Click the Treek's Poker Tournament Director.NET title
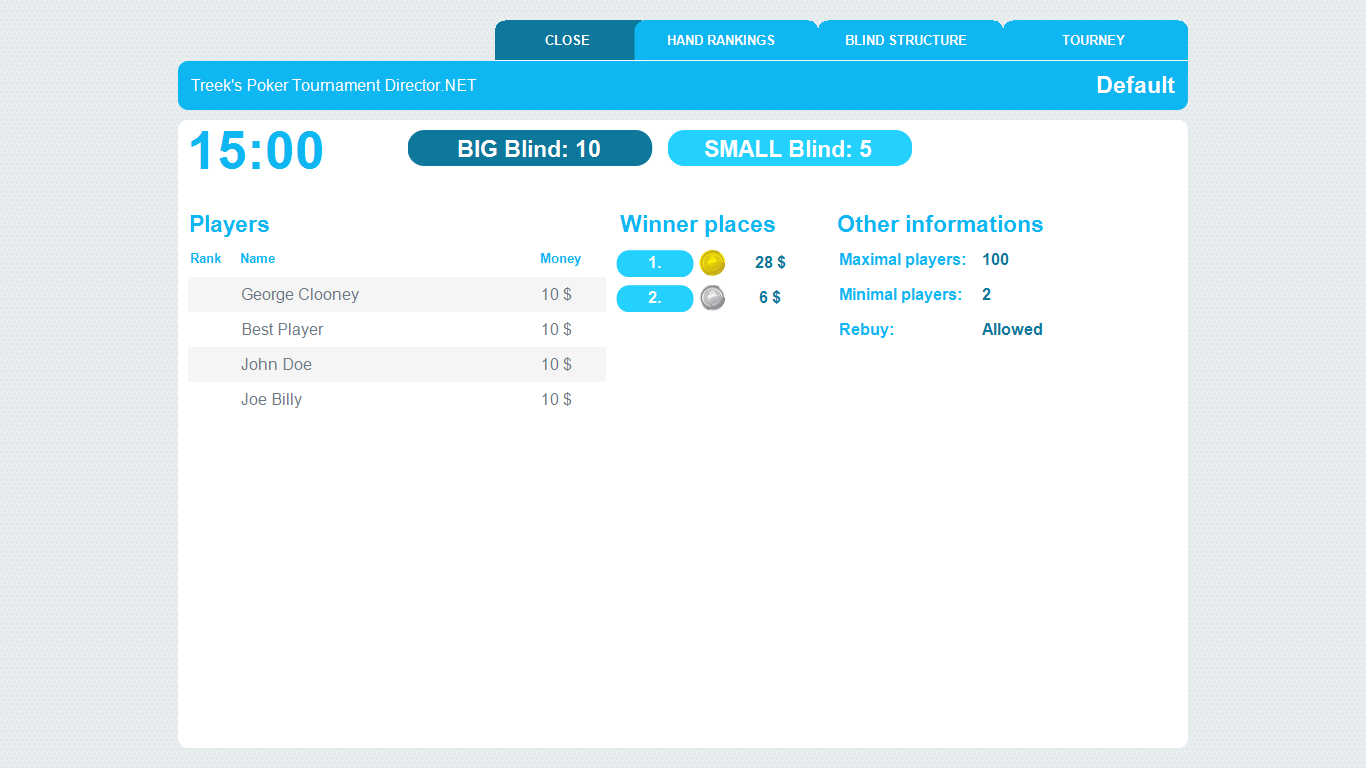Viewport: 1366px width, 768px height. [x=334, y=85]
